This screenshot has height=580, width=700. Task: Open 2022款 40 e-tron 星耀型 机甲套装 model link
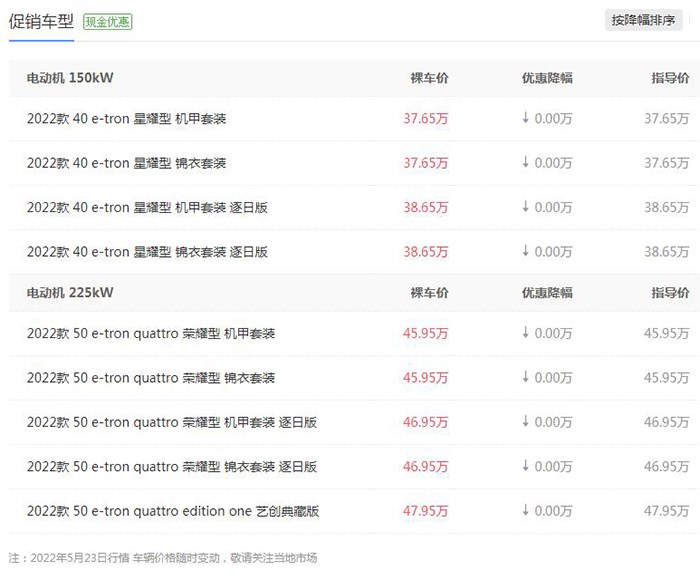[x=127, y=119]
